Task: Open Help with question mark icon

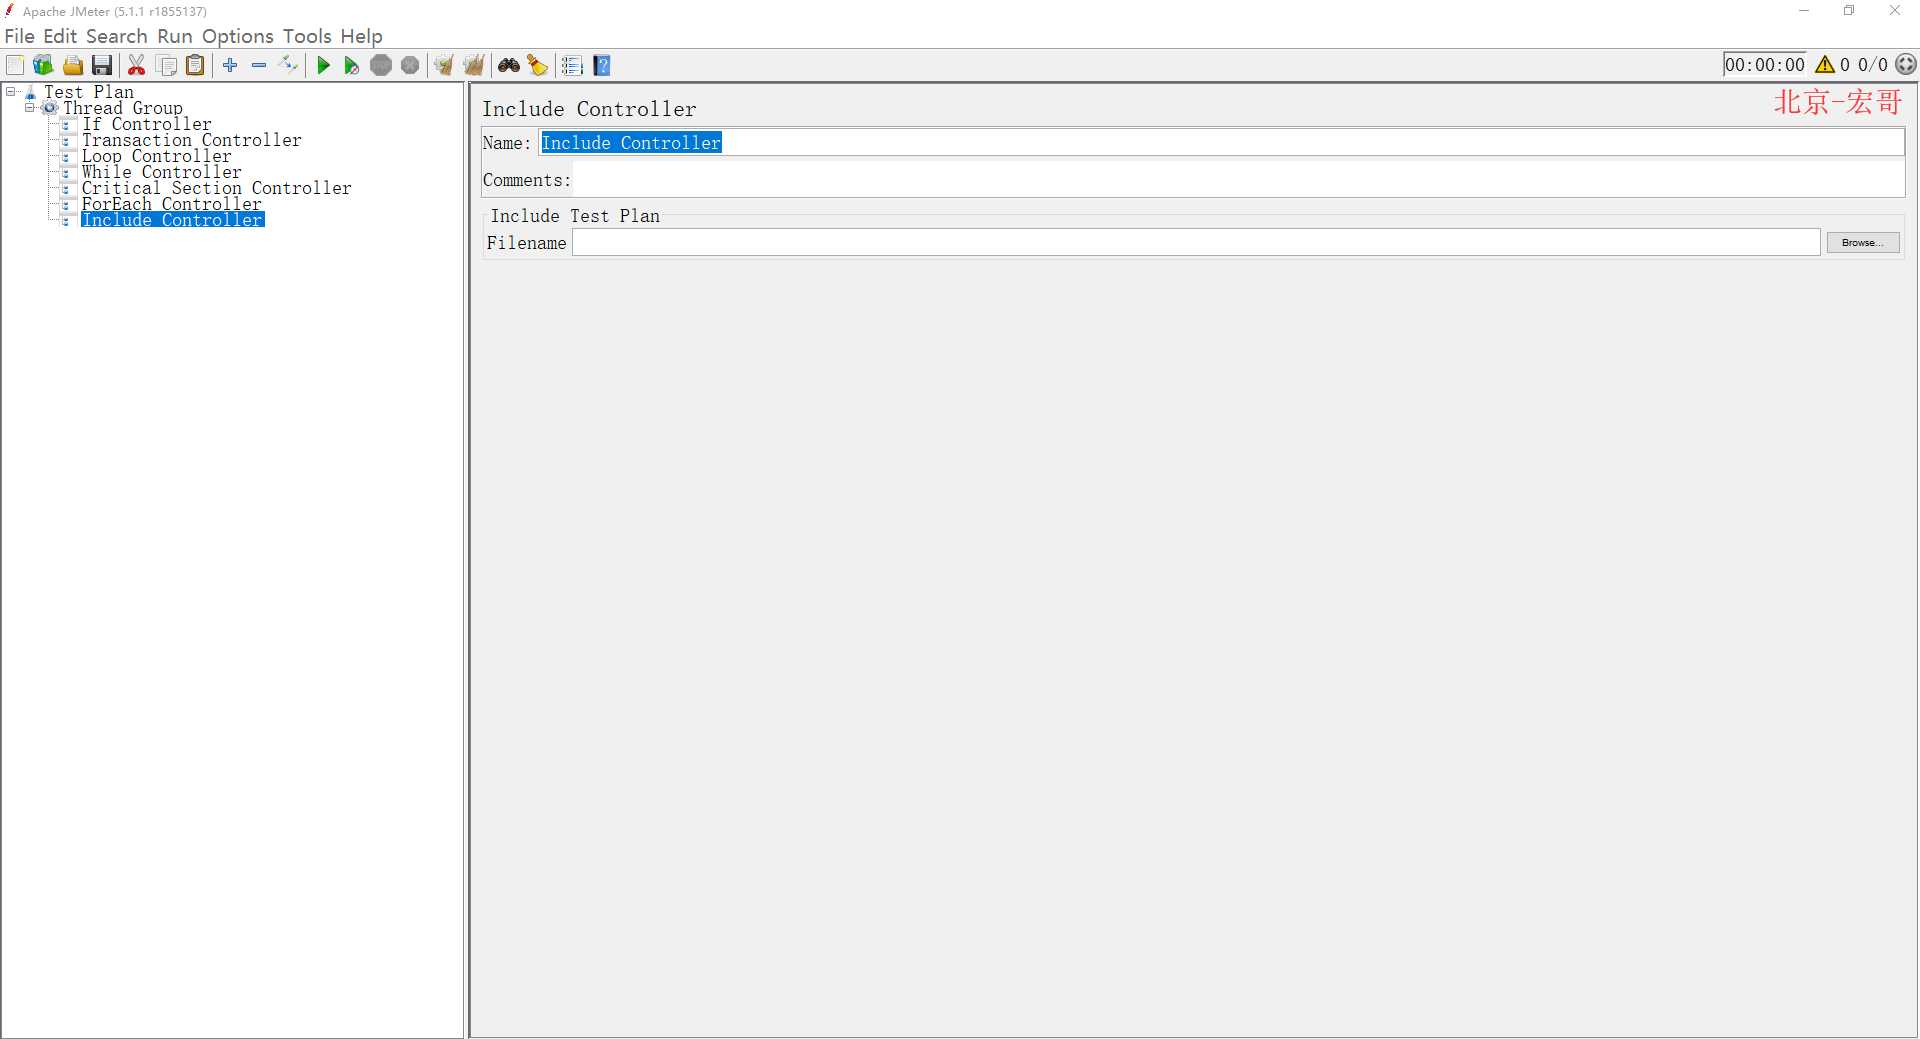Action: pos(602,66)
